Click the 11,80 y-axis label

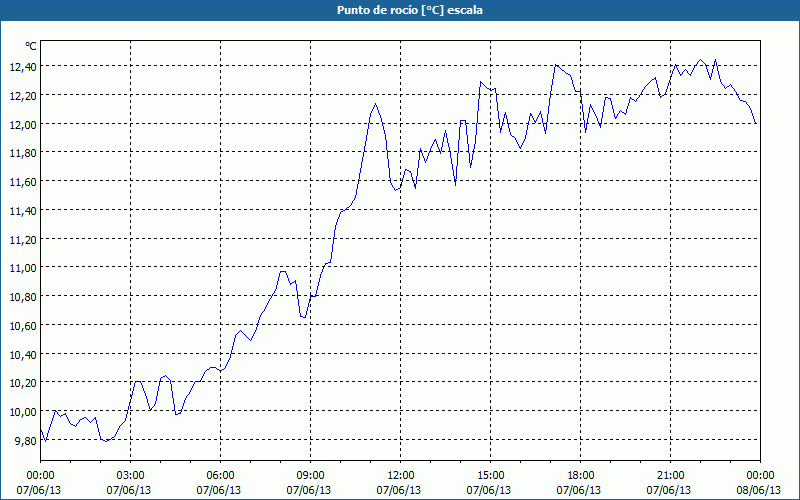[23, 153]
